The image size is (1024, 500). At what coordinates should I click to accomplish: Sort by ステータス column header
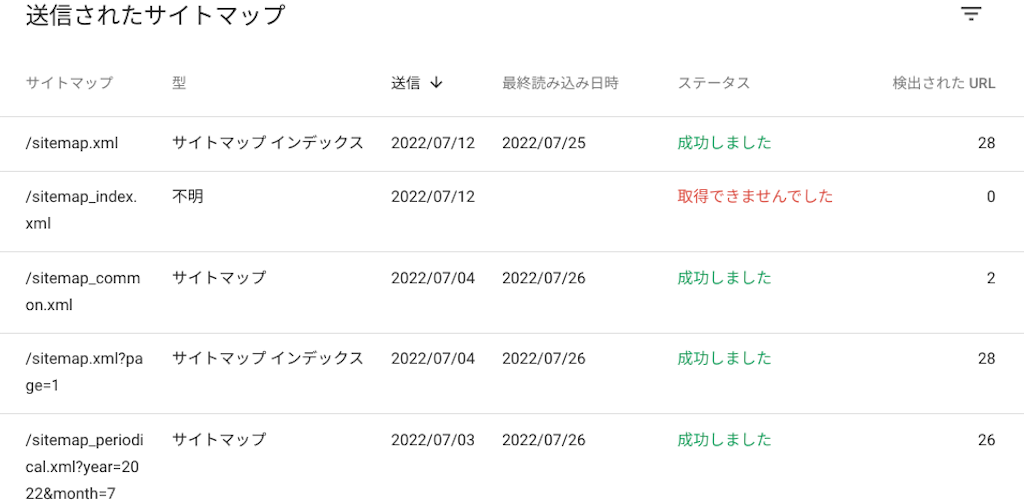(714, 83)
